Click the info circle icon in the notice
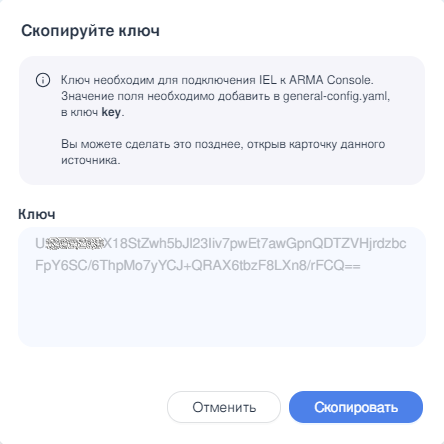The height and width of the screenshot is (444, 444). (43, 80)
